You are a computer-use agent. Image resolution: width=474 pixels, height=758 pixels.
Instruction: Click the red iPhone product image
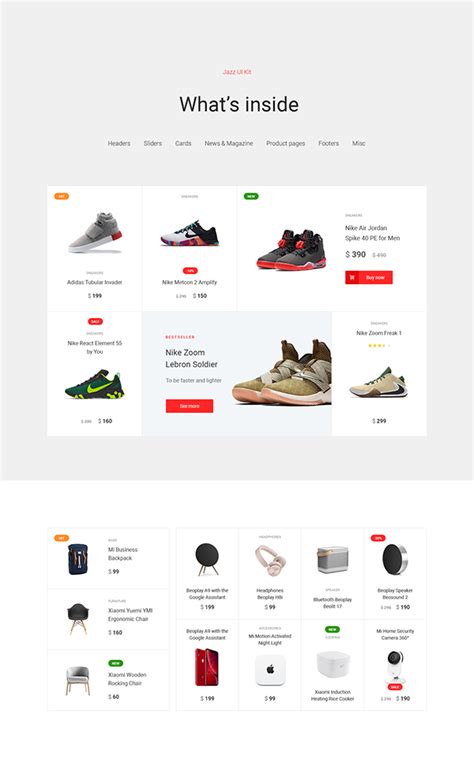point(207,667)
